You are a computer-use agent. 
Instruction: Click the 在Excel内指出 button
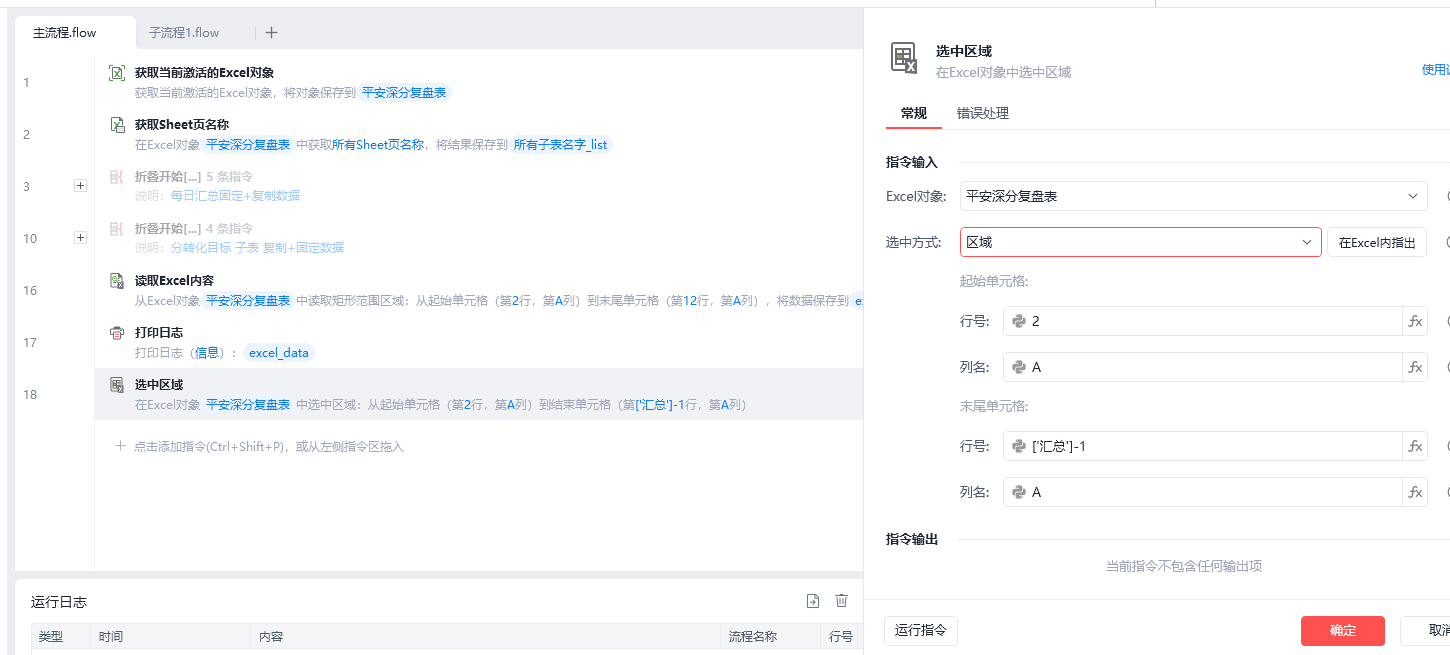[1377, 242]
